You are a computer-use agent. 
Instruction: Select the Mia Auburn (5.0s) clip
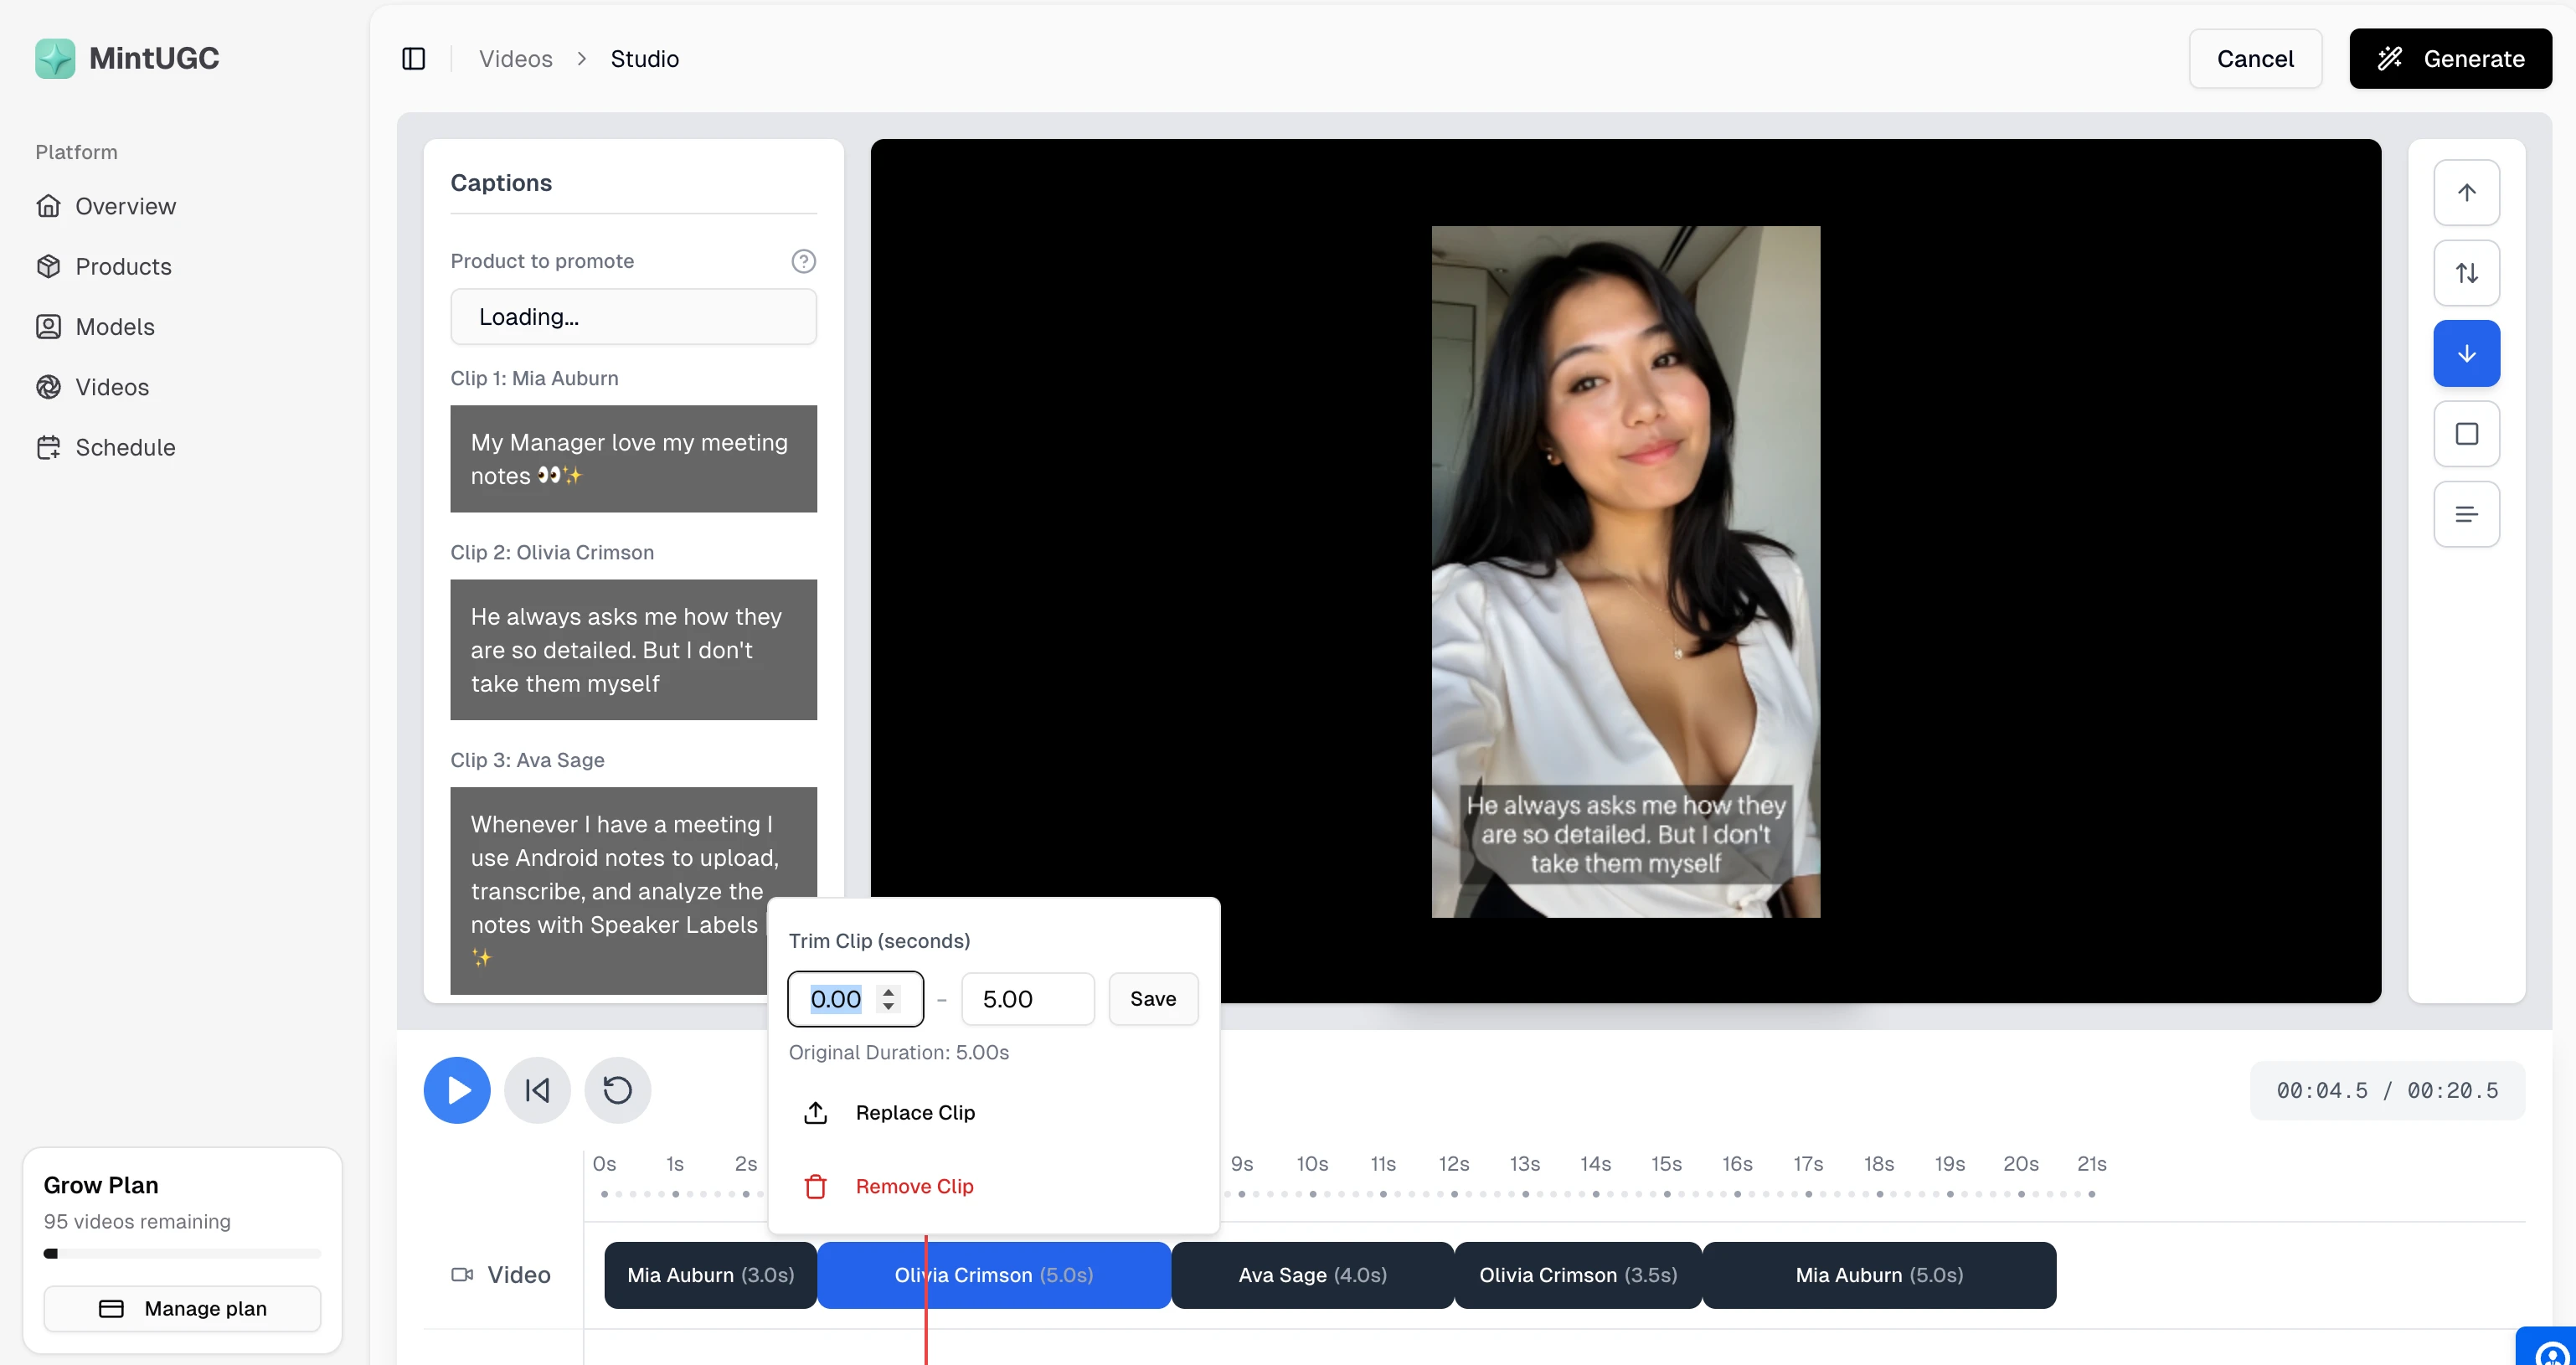pyautogui.click(x=1879, y=1276)
